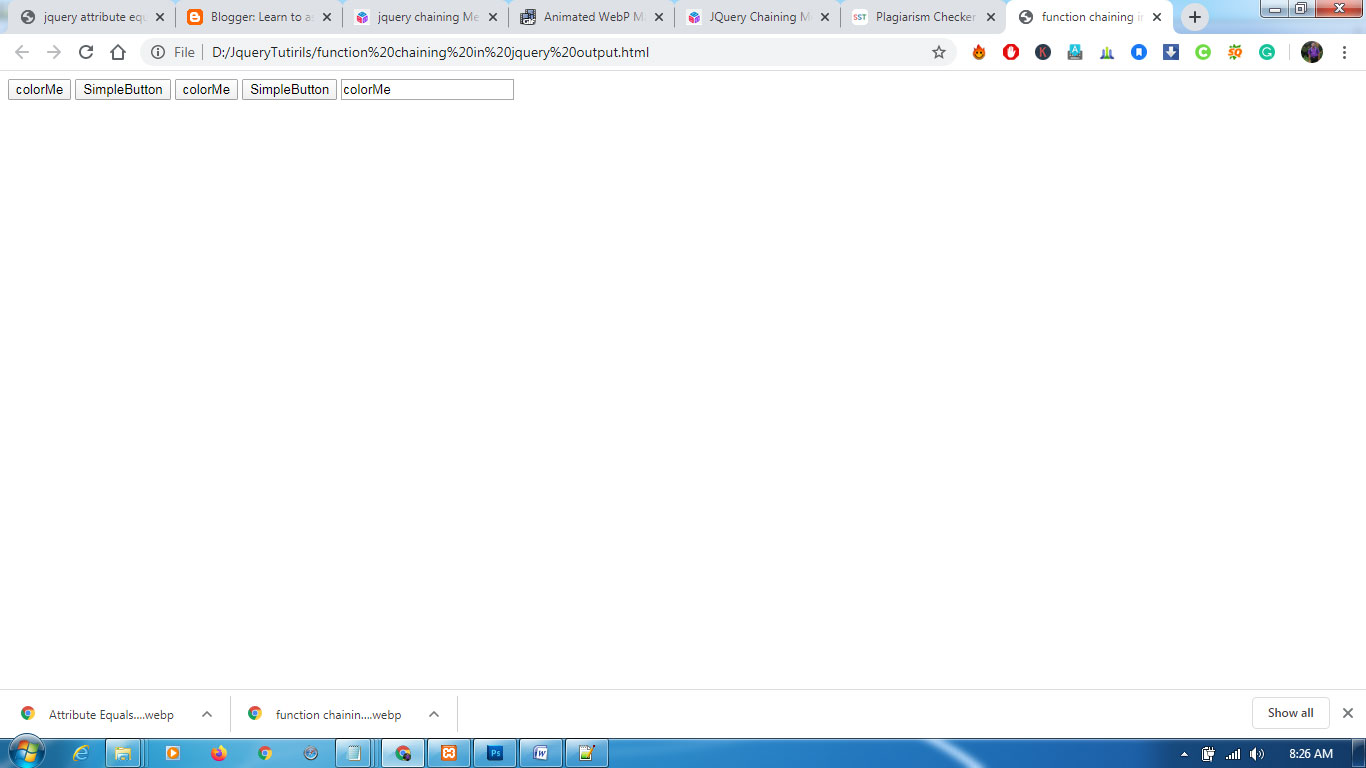
Task: Expand the Attribute Equals download item
Action: 207,714
